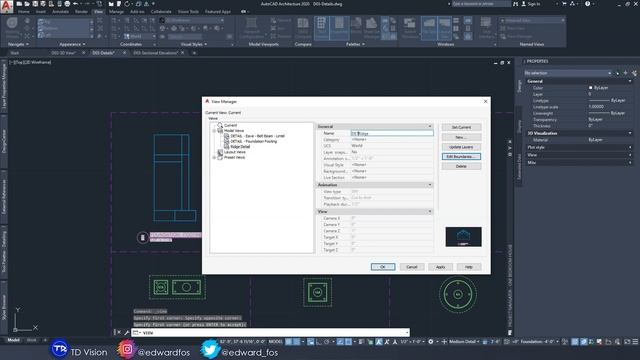The height and width of the screenshot is (360, 640).
Task: Expand the Navigate panel dropdown
Action: coord(18,44)
